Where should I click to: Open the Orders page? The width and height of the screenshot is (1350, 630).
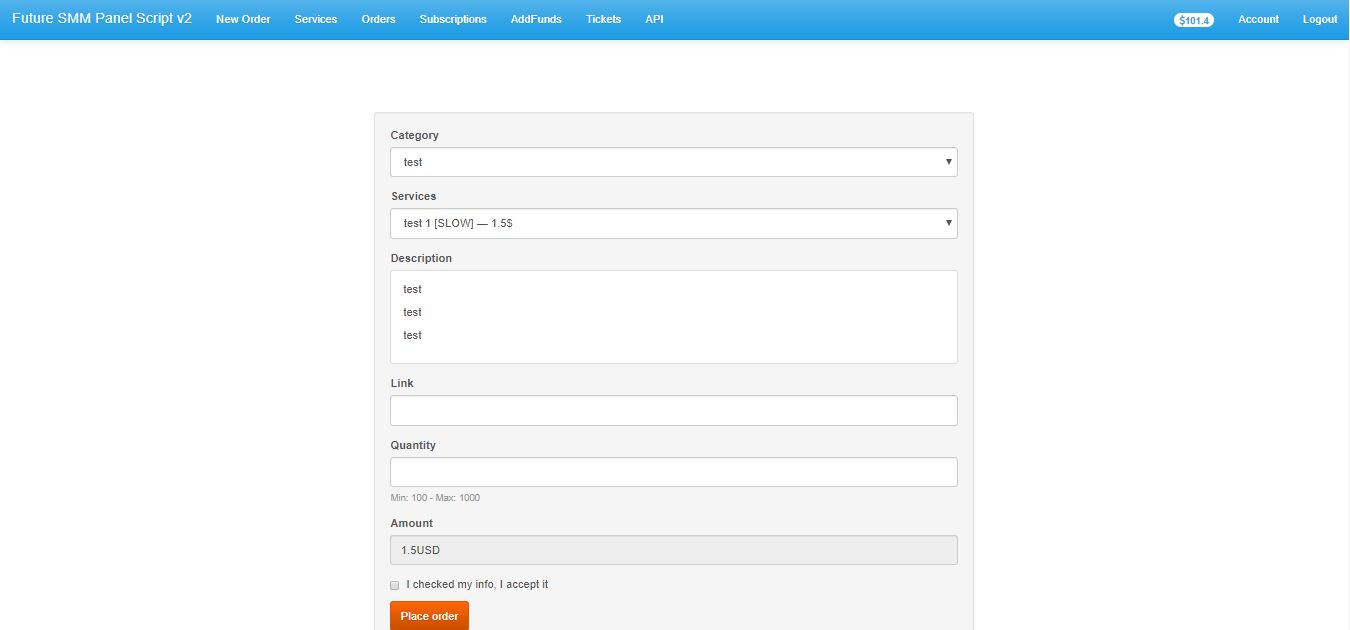[x=378, y=19]
